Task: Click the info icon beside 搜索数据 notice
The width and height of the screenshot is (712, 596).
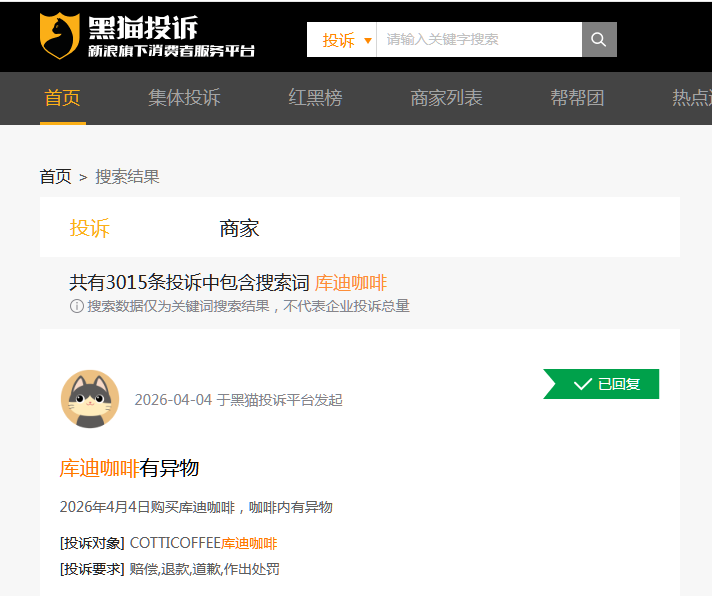Action: [x=76, y=306]
